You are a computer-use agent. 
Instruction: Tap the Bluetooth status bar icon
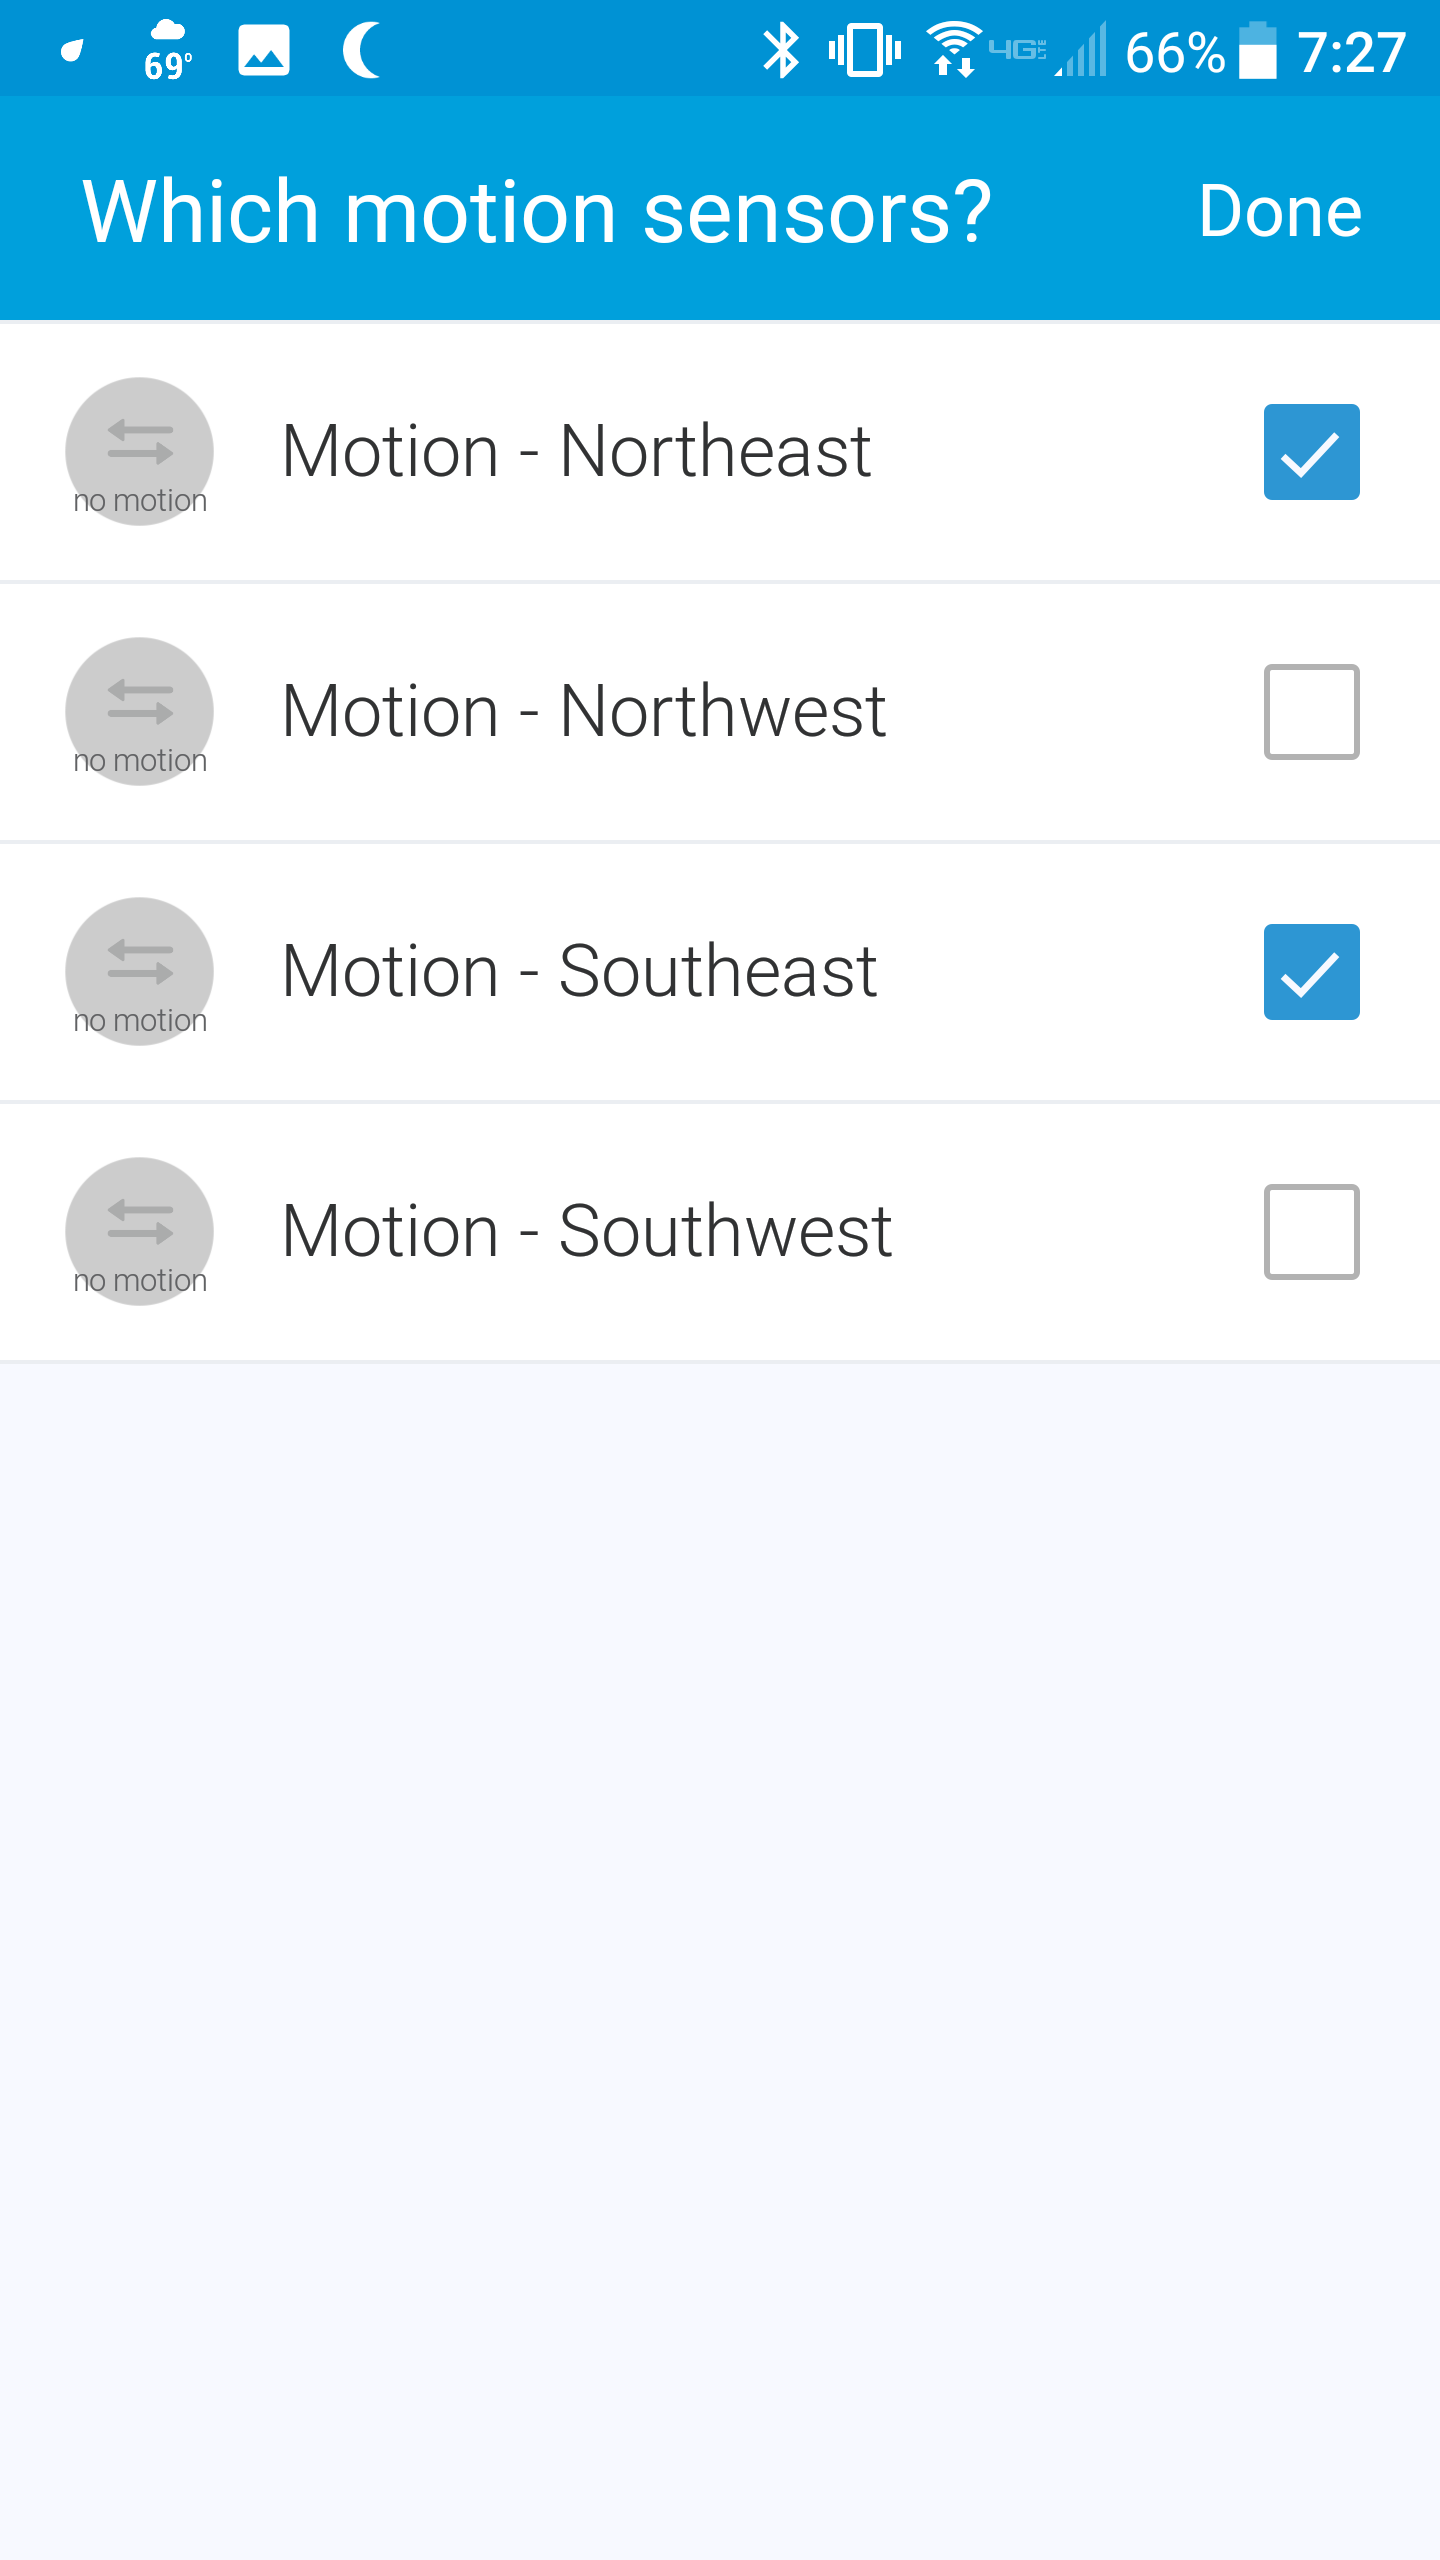(x=780, y=50)
